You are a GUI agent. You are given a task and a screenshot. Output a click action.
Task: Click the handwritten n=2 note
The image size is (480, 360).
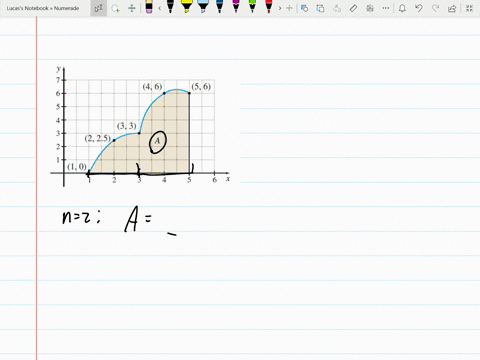[x=81, y=217]
